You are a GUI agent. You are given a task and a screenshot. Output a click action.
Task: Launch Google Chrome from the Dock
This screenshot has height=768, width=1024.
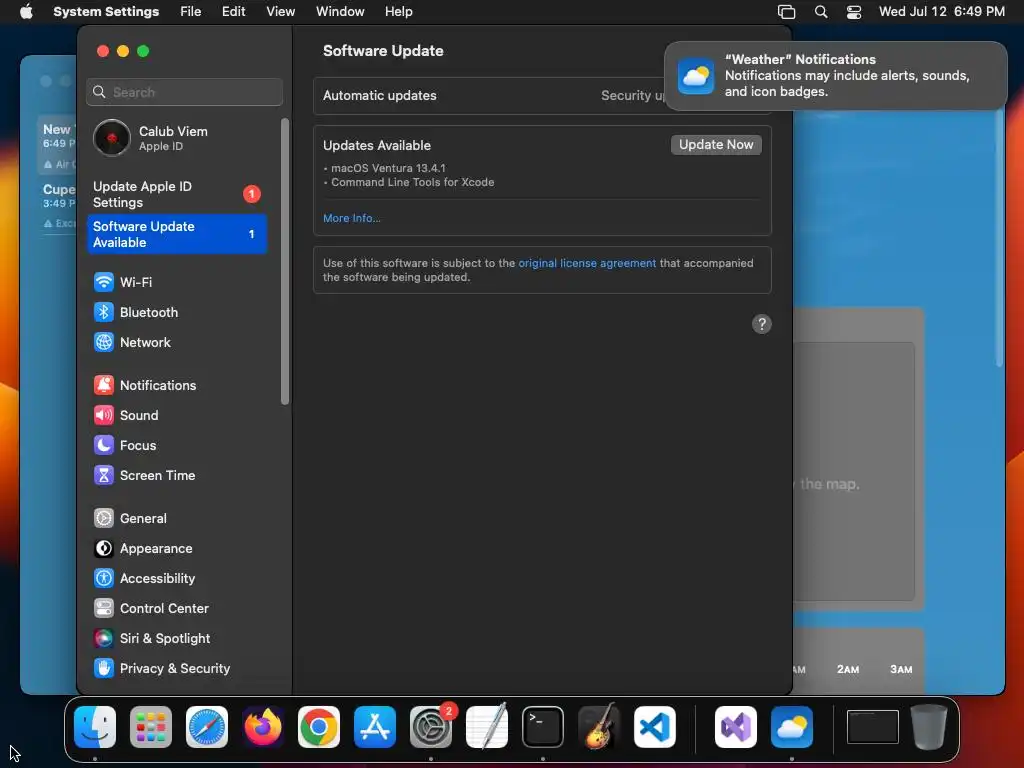tap(319, 727)
